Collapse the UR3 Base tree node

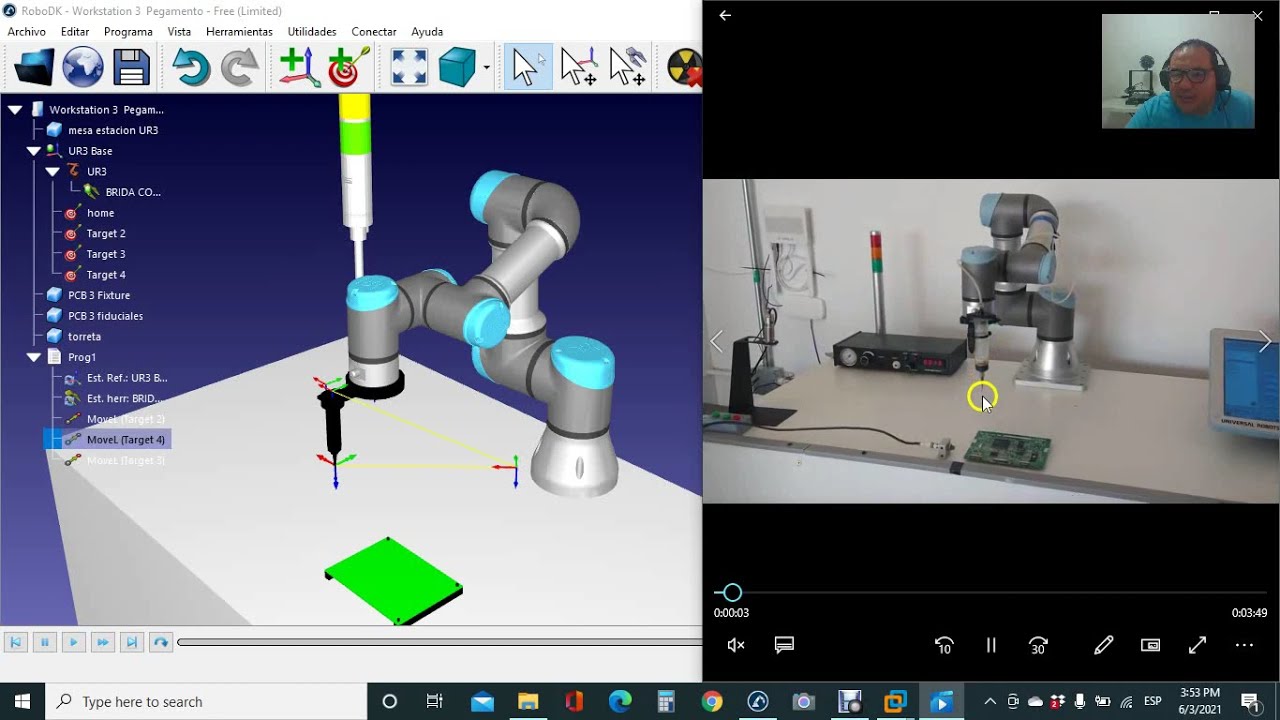[x=34, y=151]
